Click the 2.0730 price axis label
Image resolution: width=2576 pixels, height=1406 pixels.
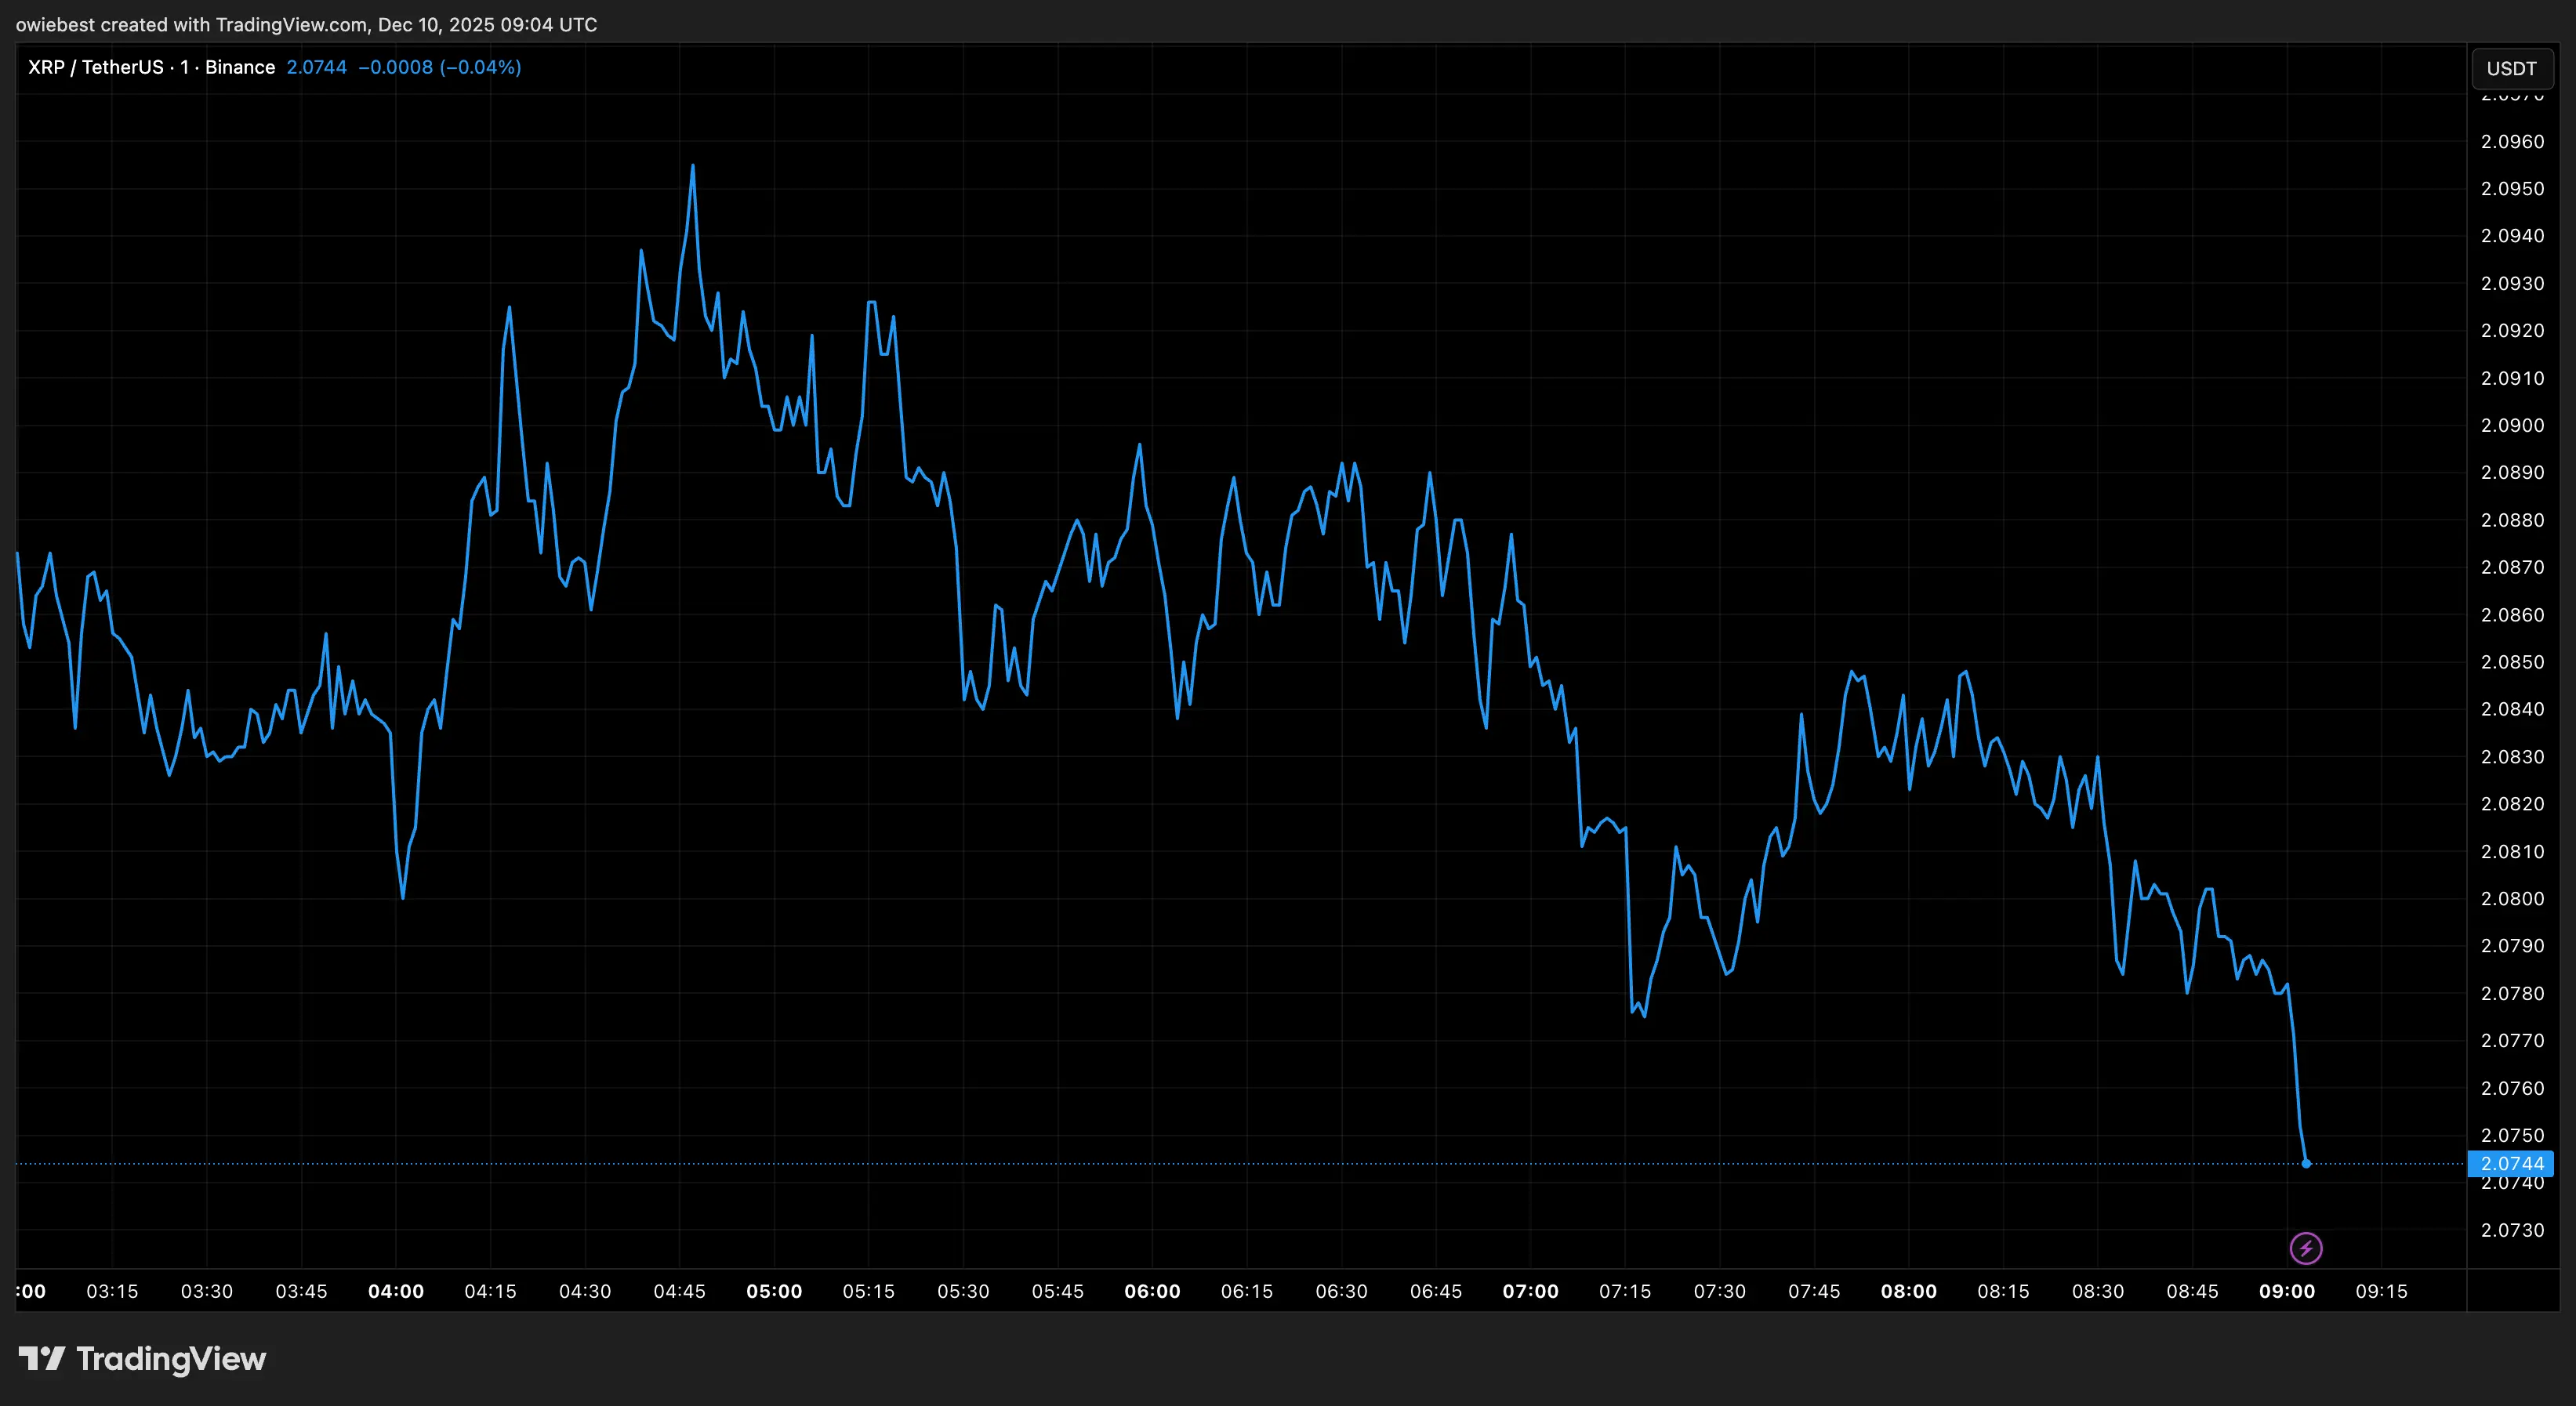point(2512,1230)
